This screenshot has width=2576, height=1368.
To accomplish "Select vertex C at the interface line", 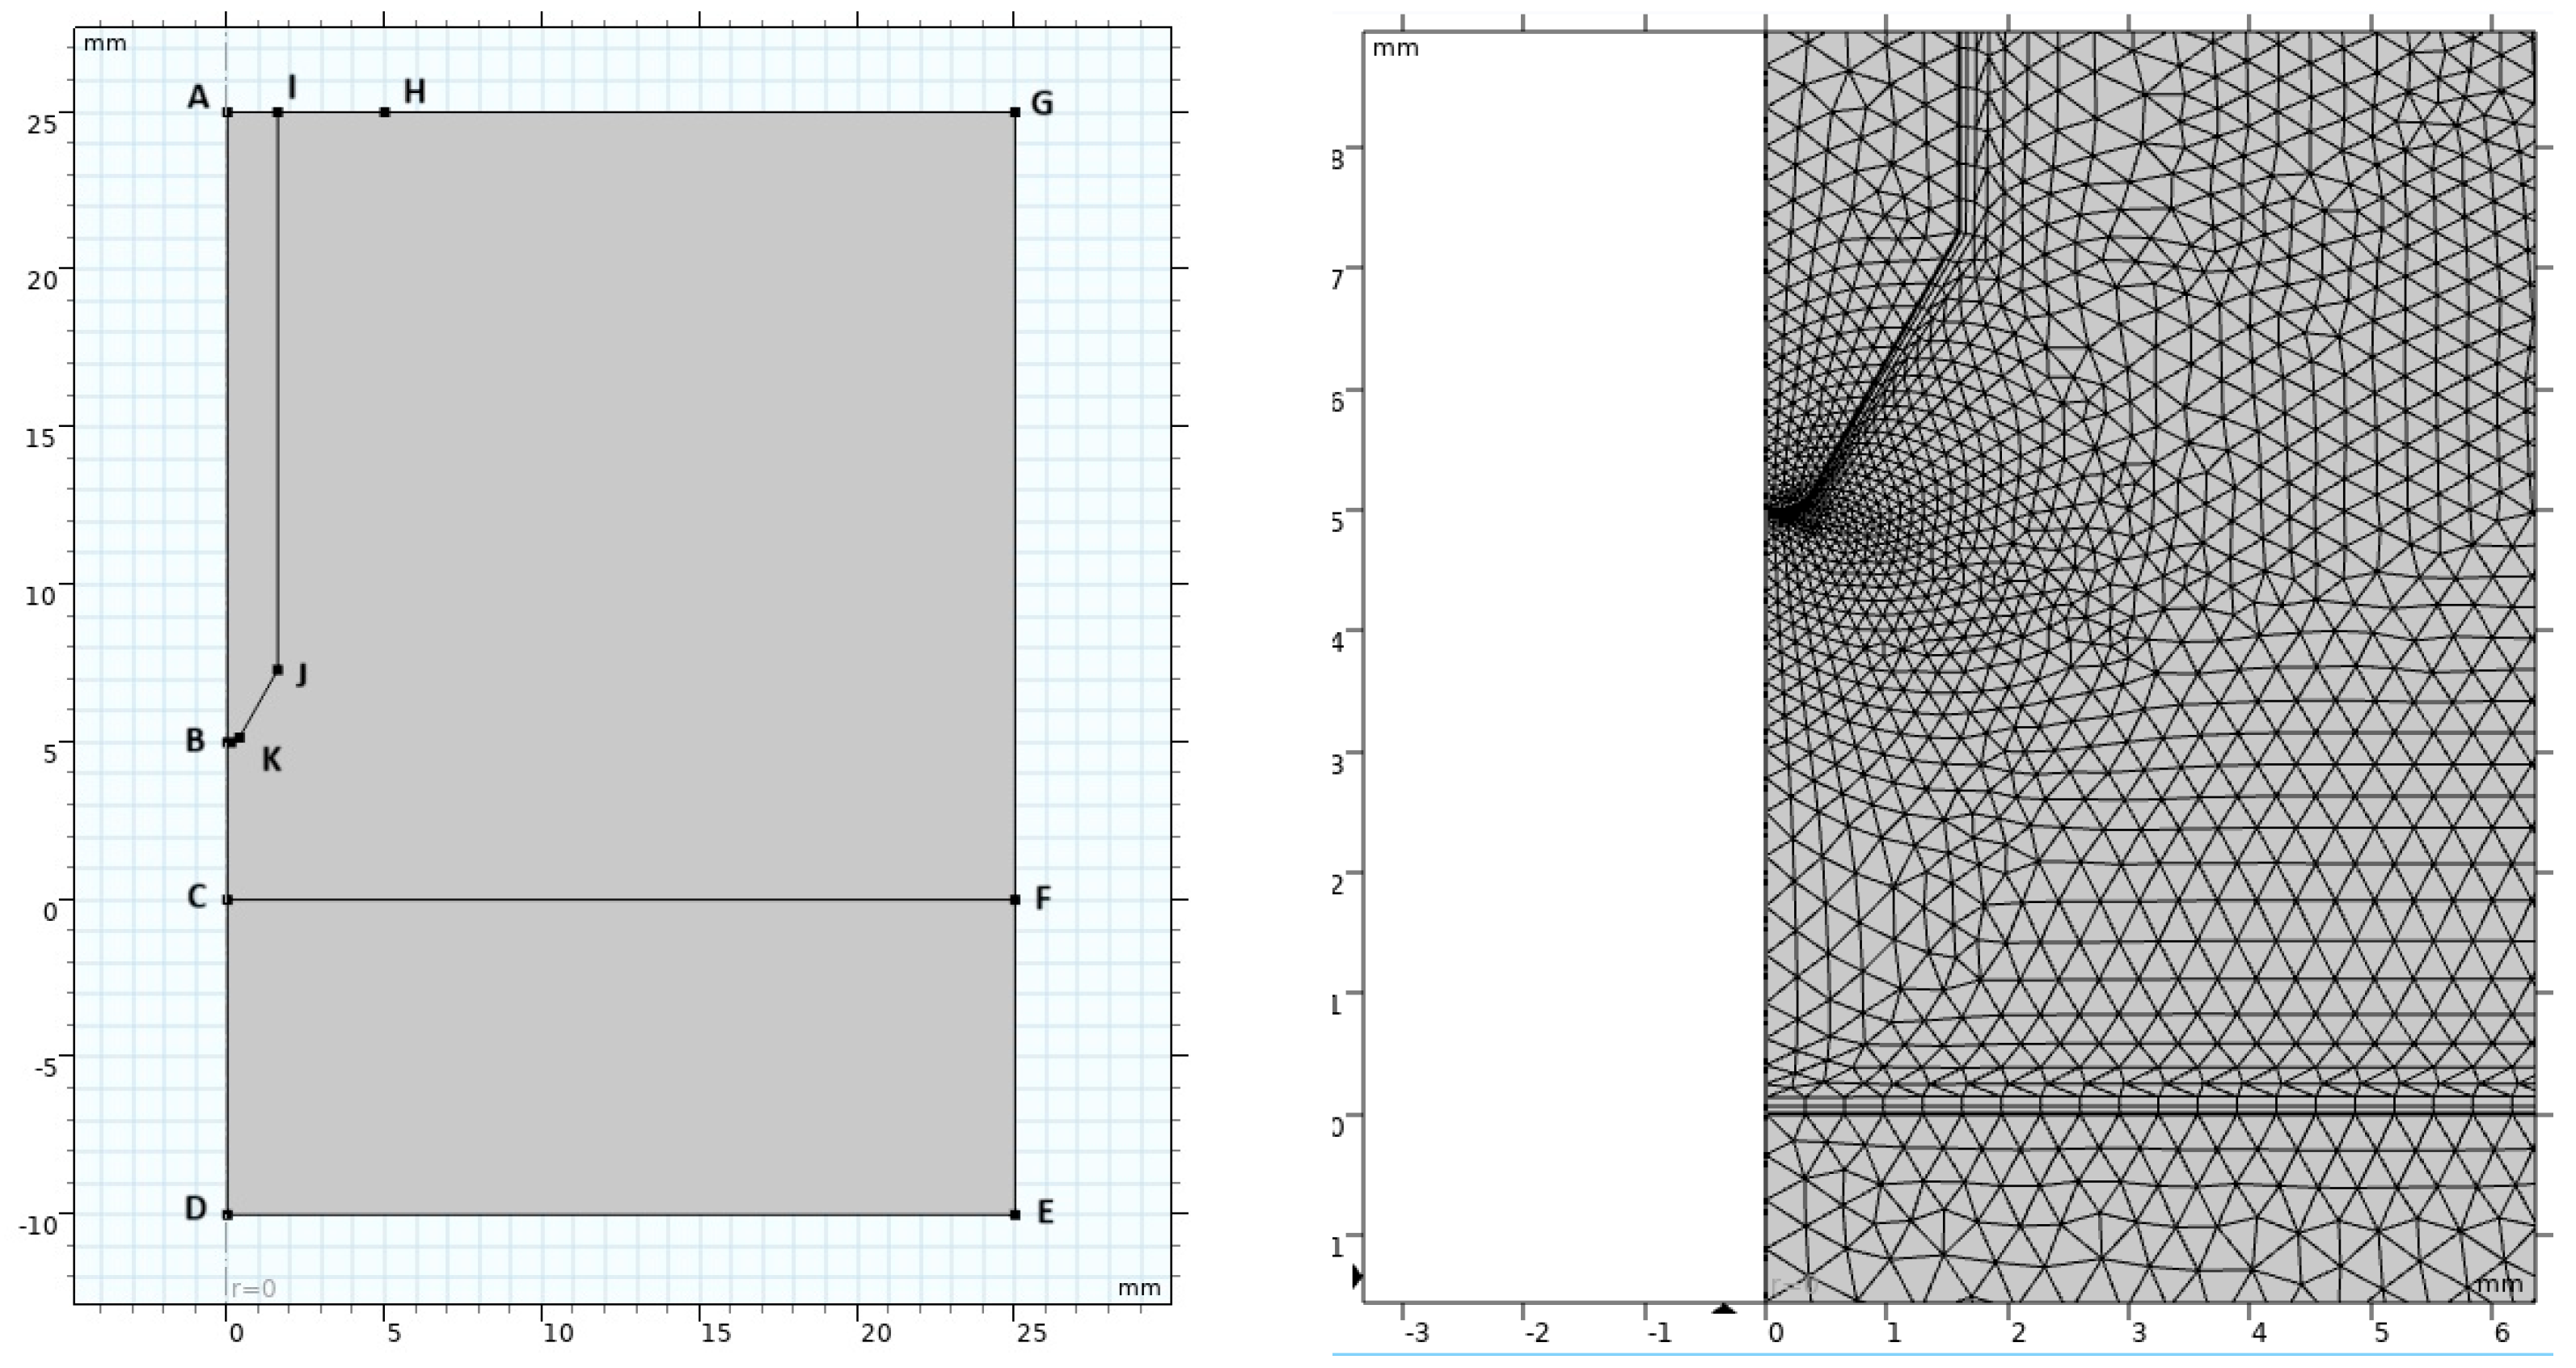I will pos(228,899).
